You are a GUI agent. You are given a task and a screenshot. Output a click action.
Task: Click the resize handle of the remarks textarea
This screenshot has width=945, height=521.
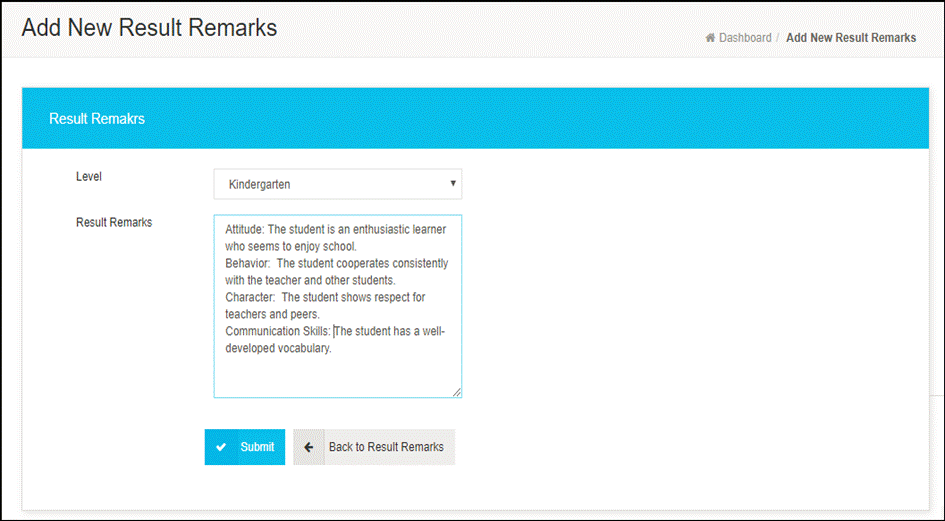(x=456, y=392)
